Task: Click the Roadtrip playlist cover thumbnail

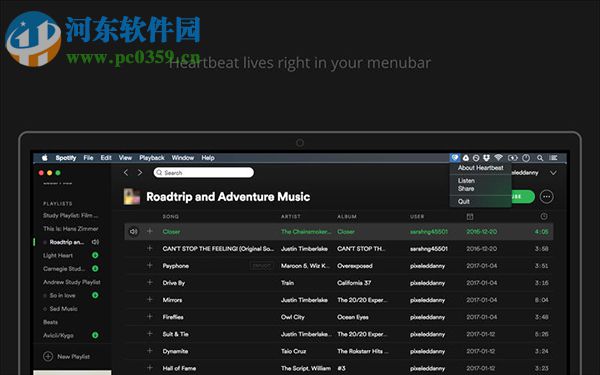Action: click(132, 197)
